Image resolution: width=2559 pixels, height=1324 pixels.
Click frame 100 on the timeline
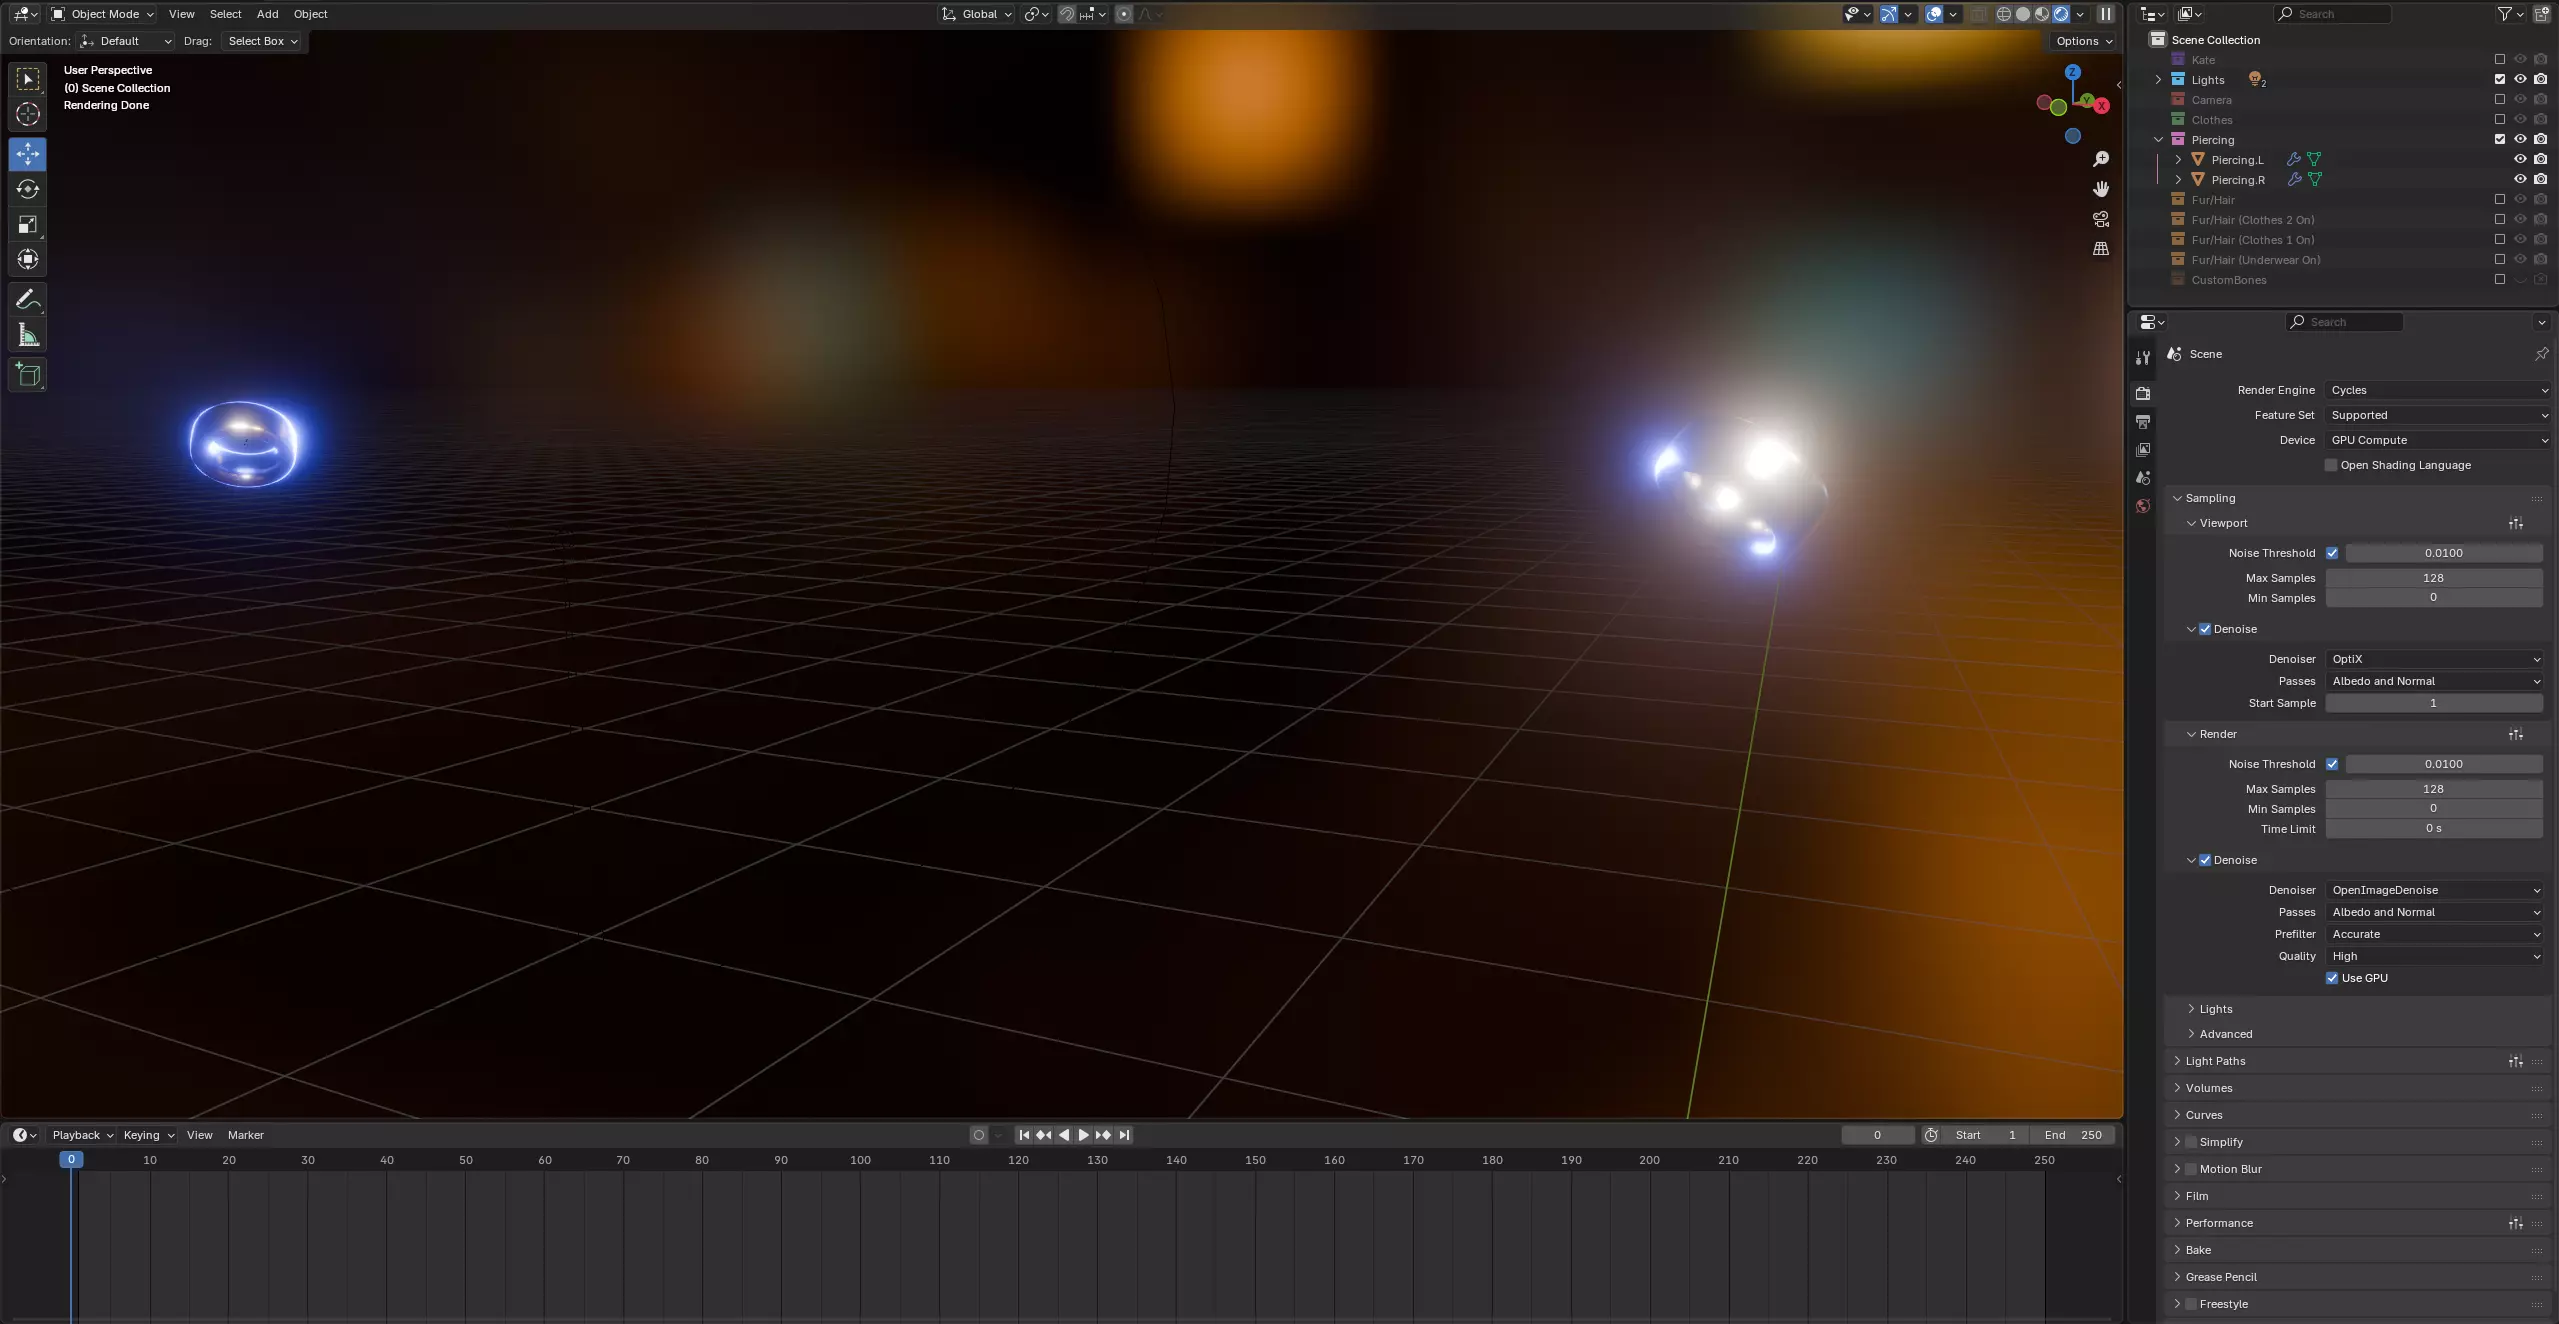point(860,1160)
